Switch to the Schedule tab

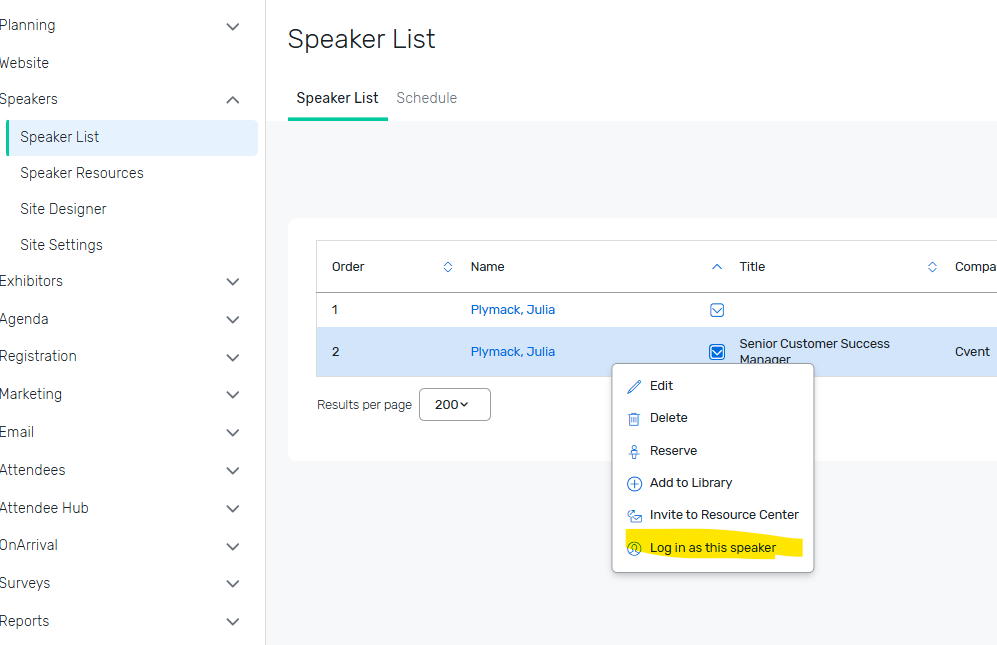click(x=427, y=98)
